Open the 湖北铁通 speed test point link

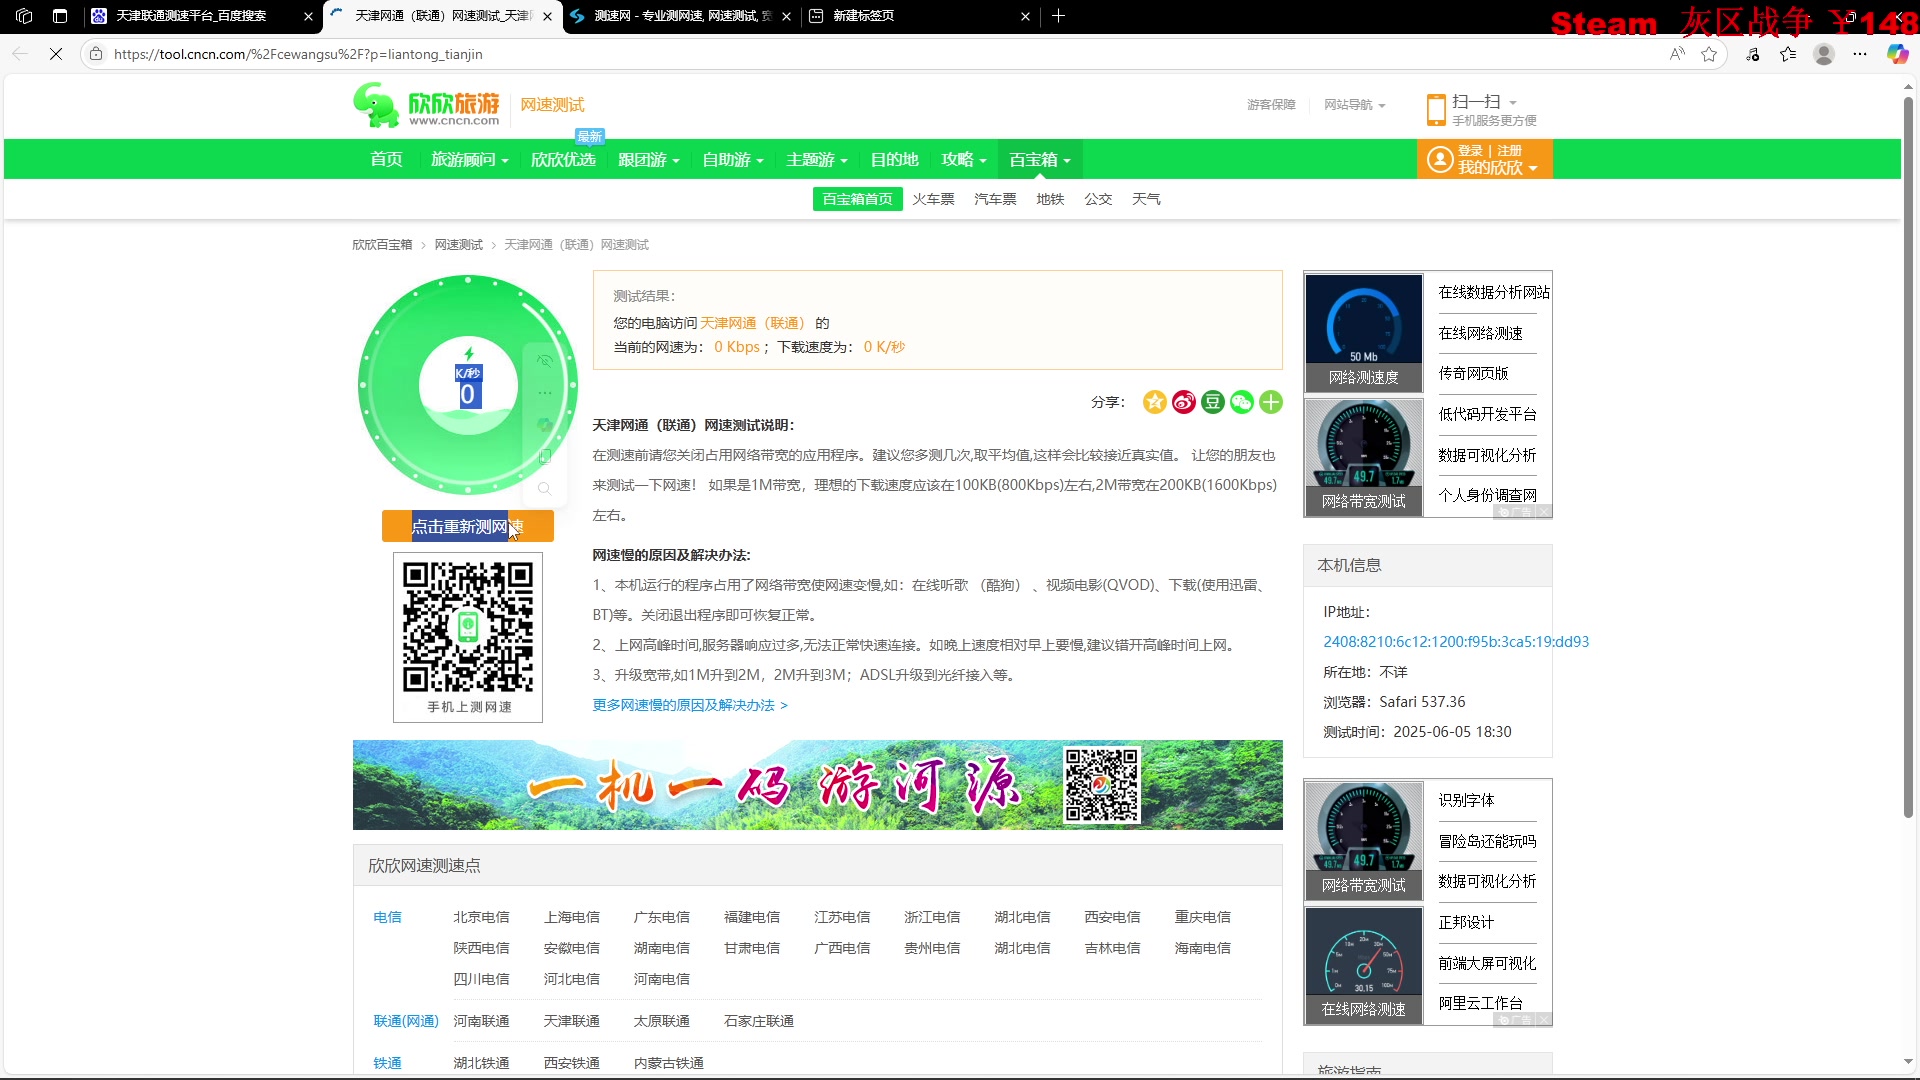click(481, 1063)
